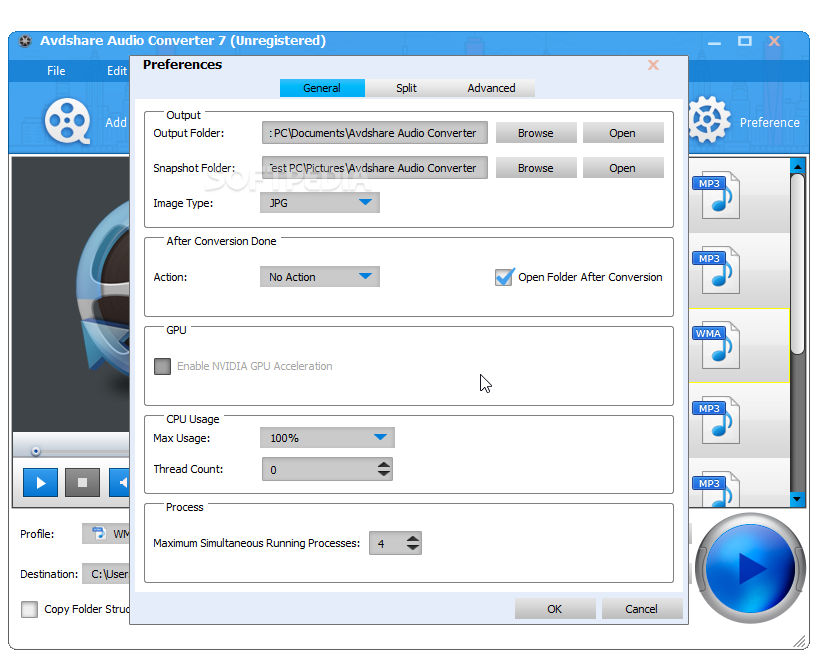This screenshot has height=658, width=818.
Task: Open the Output Folder
Action: coord(623,133)
